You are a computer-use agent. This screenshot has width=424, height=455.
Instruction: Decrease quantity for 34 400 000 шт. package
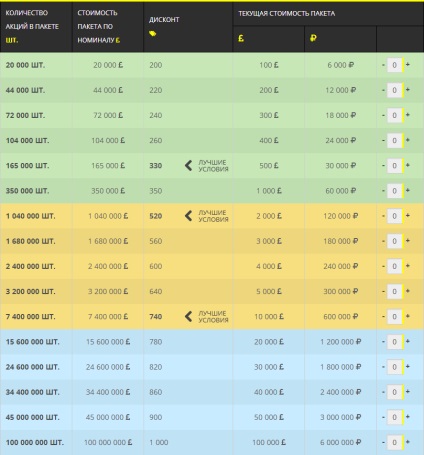point(383,392)
